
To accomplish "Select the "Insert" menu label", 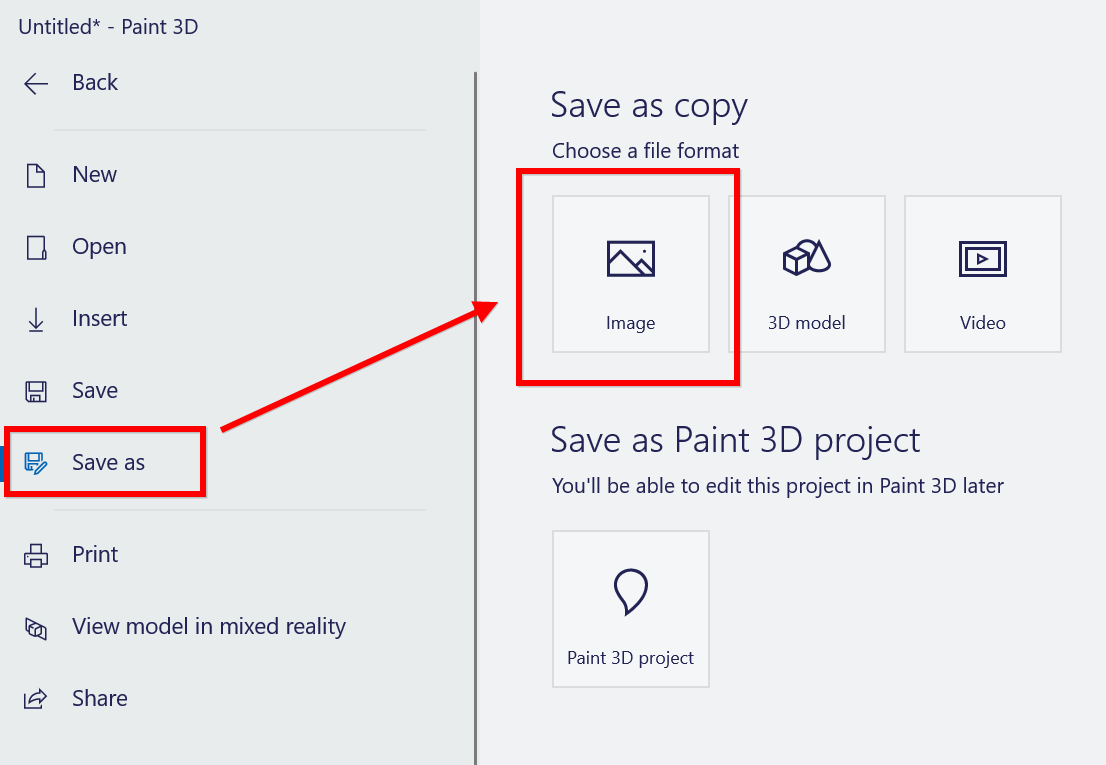I will point(100,319).
